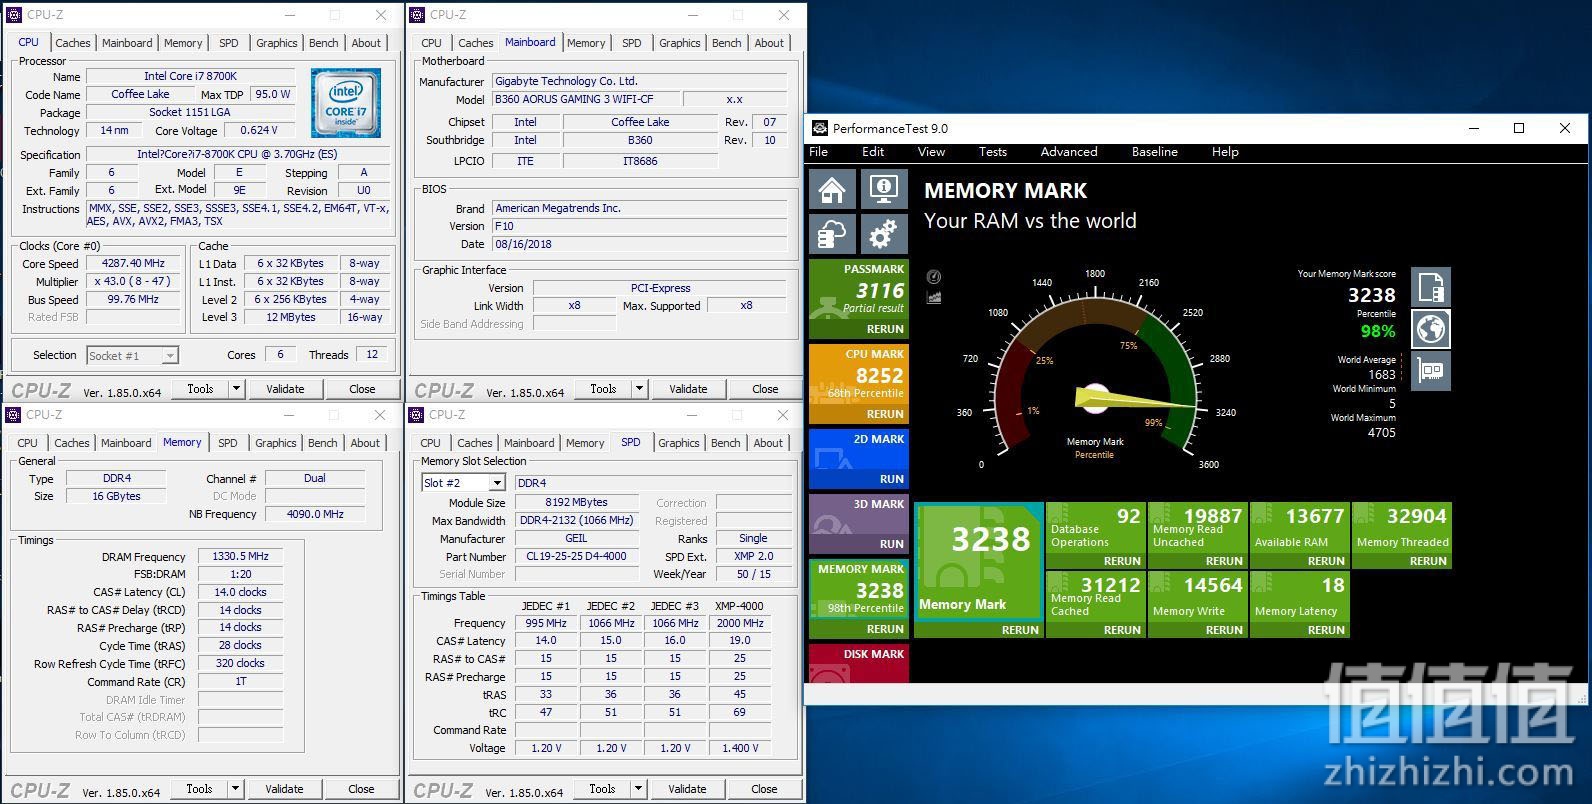The image size is (1592, 804).
Task: Open the Memory Read Cached tile
Action: click(x=1095, y=605)
